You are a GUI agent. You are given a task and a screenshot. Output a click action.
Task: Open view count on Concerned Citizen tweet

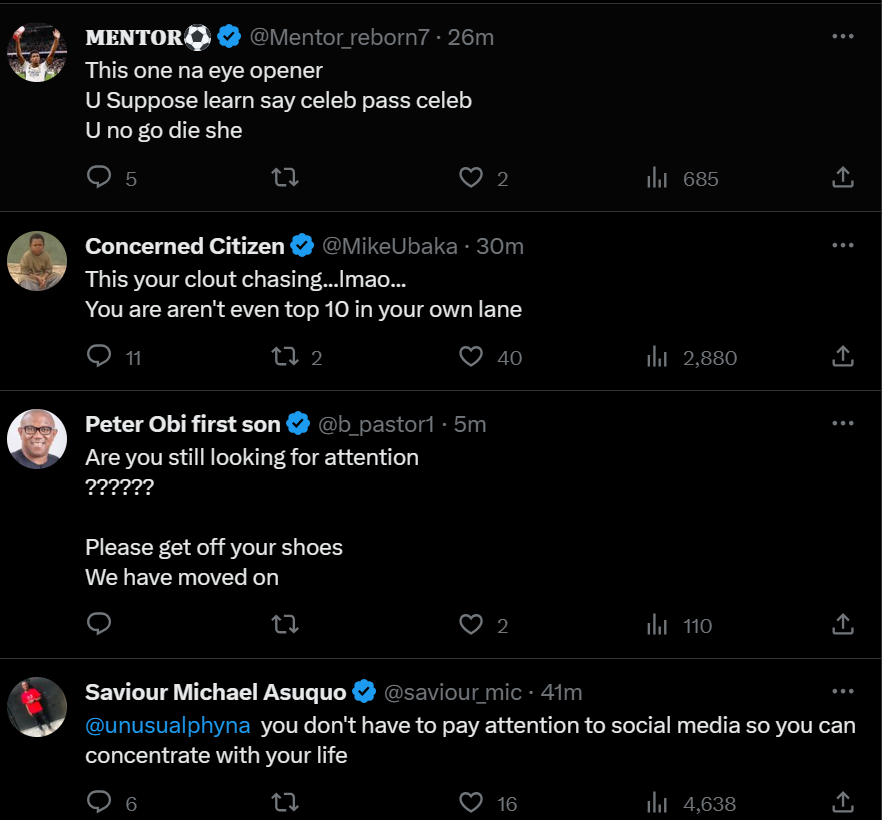click(x=657, y=357)
